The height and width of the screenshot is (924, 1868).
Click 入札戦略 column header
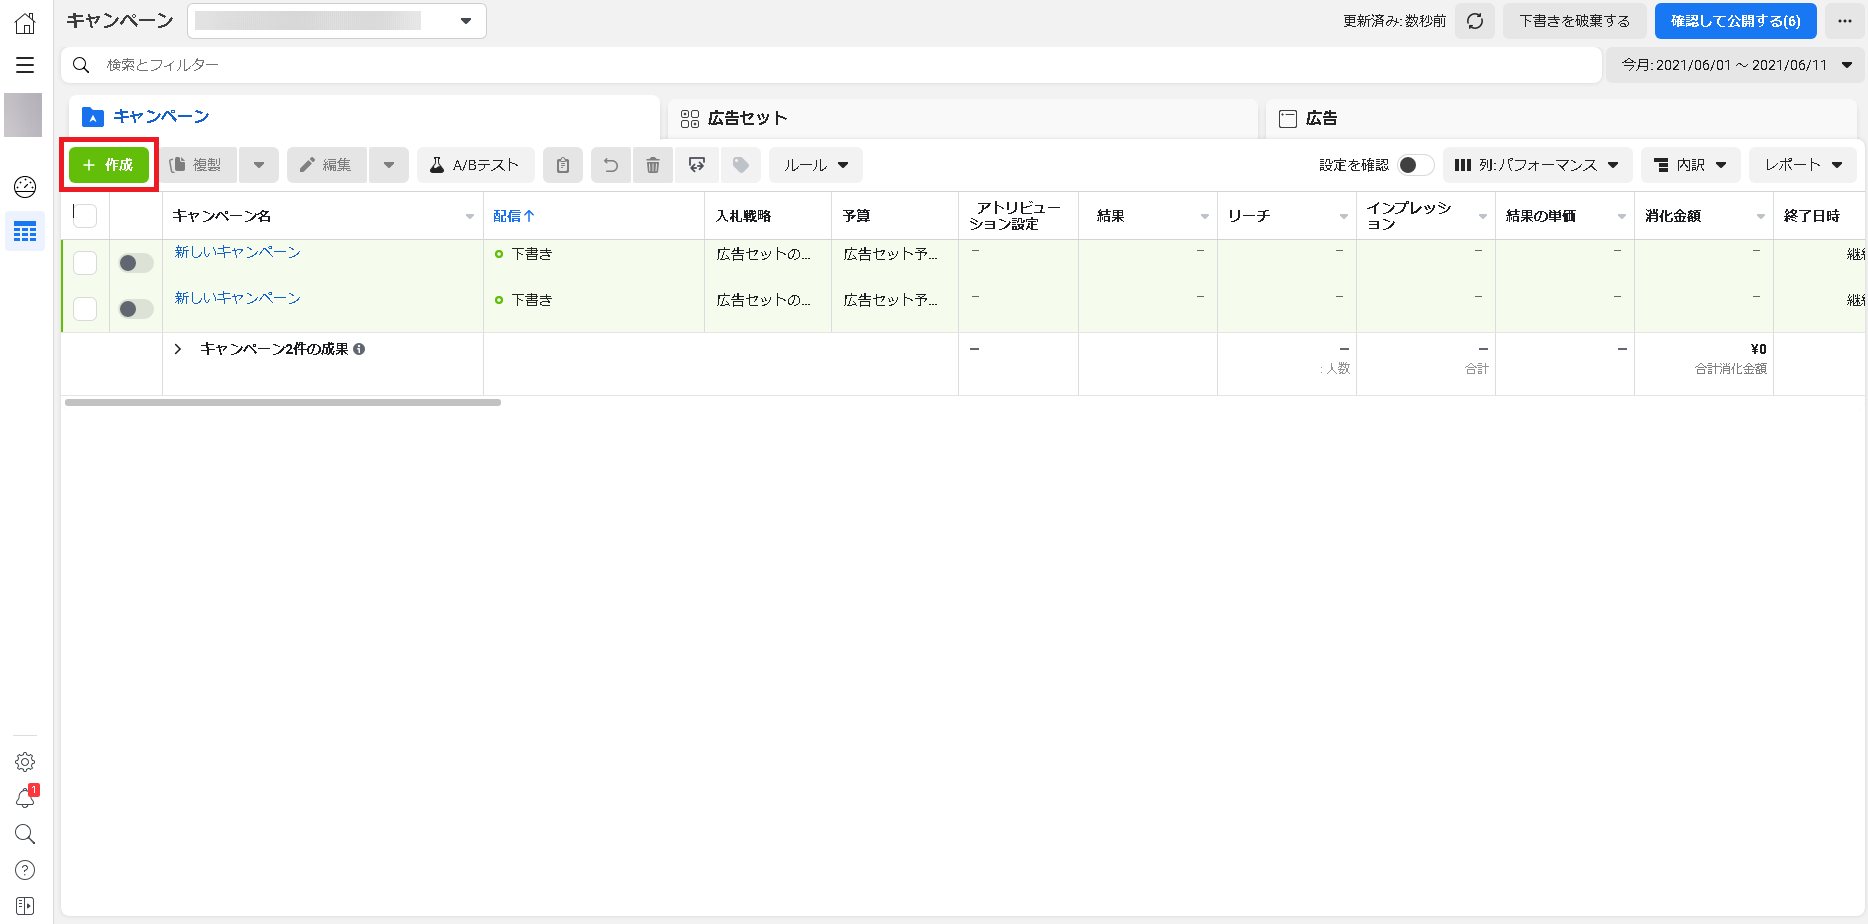743,216
